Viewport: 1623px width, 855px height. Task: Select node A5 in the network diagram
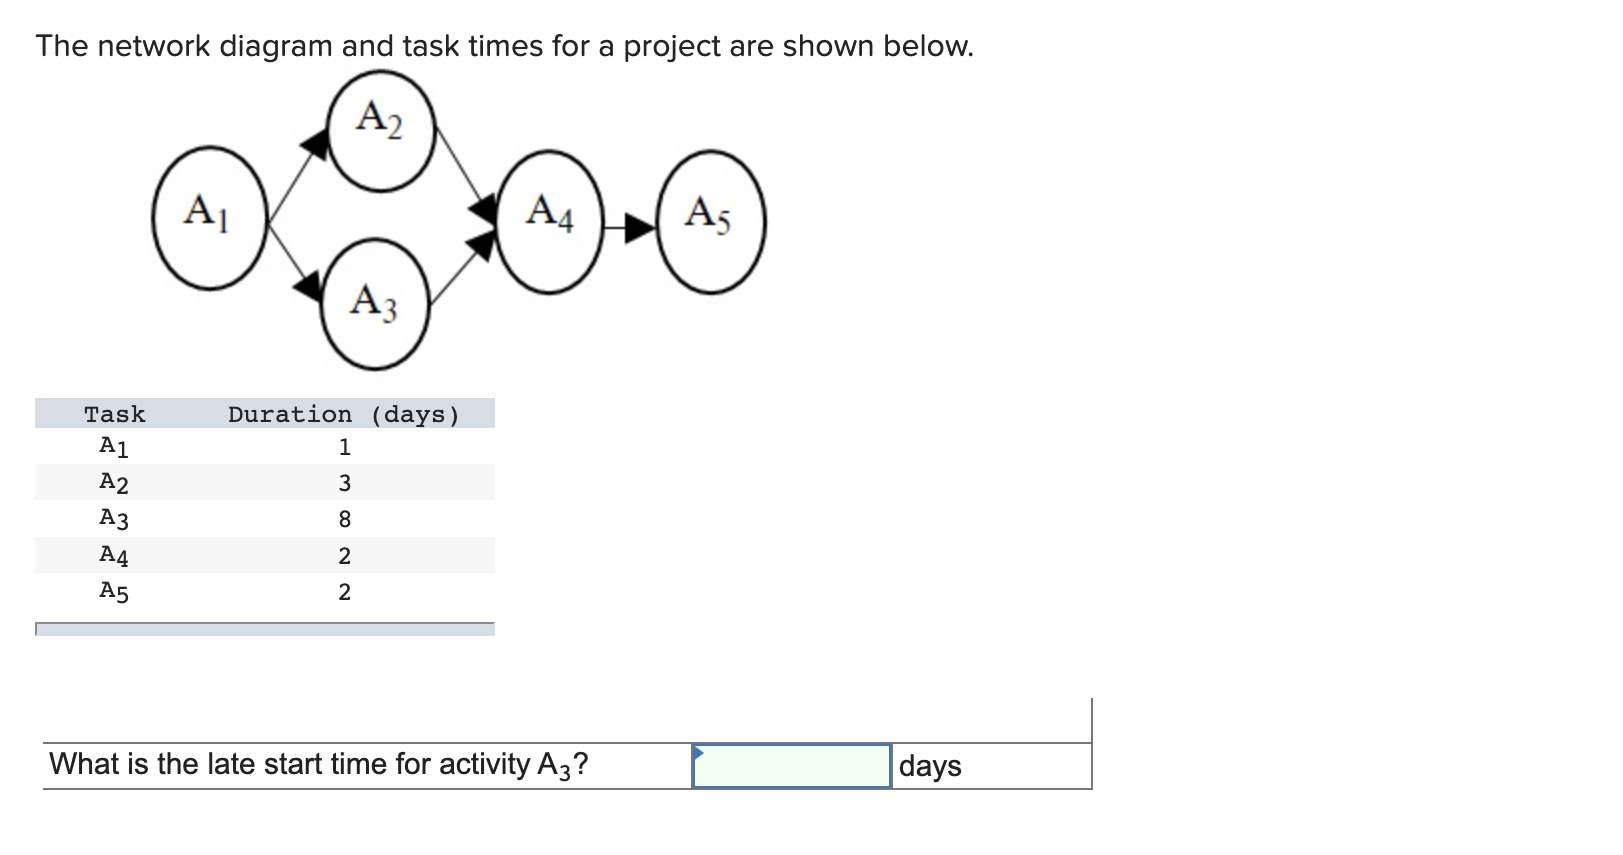[x=710, y=222]
